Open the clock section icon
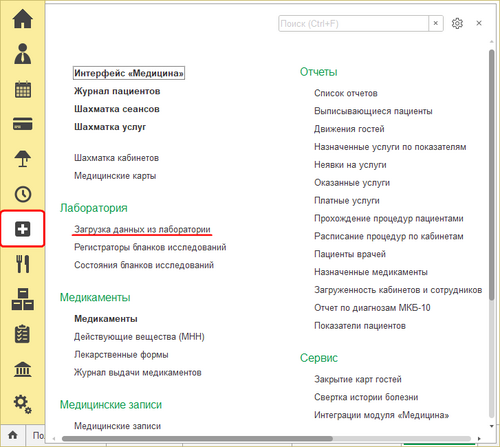This screenshot has height=447, width=500. [x=23, y=194]
